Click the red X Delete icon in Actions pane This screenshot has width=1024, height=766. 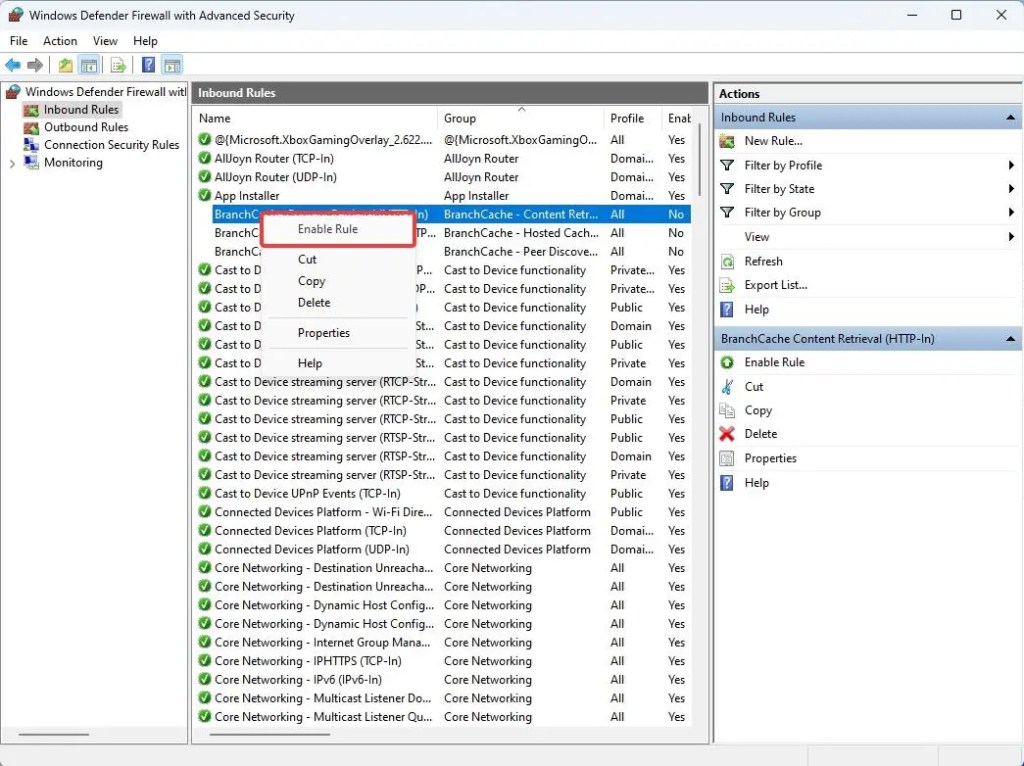(x=727, y=434)
